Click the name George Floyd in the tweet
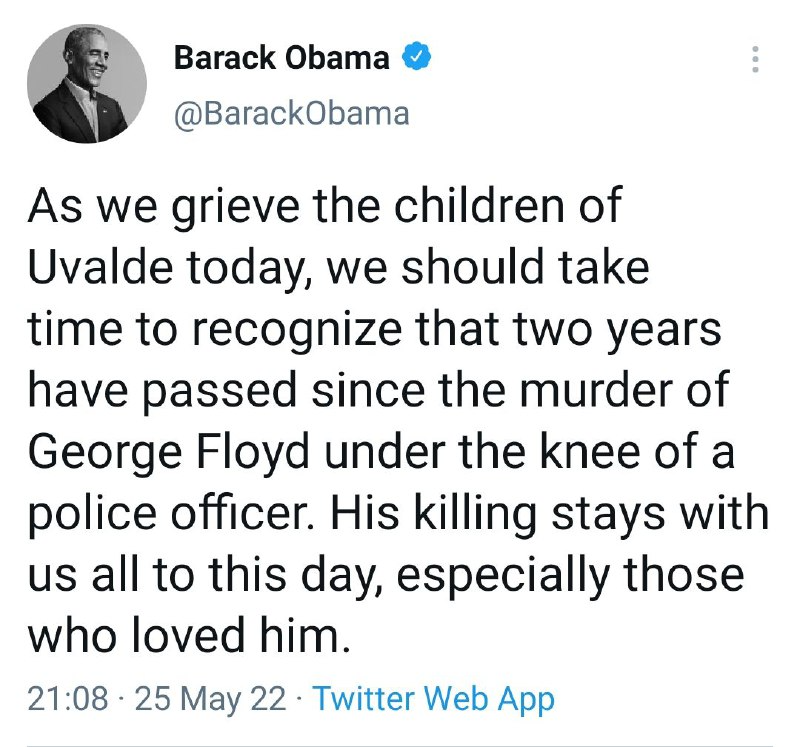The image size is (800, 747). click(169, 452)
